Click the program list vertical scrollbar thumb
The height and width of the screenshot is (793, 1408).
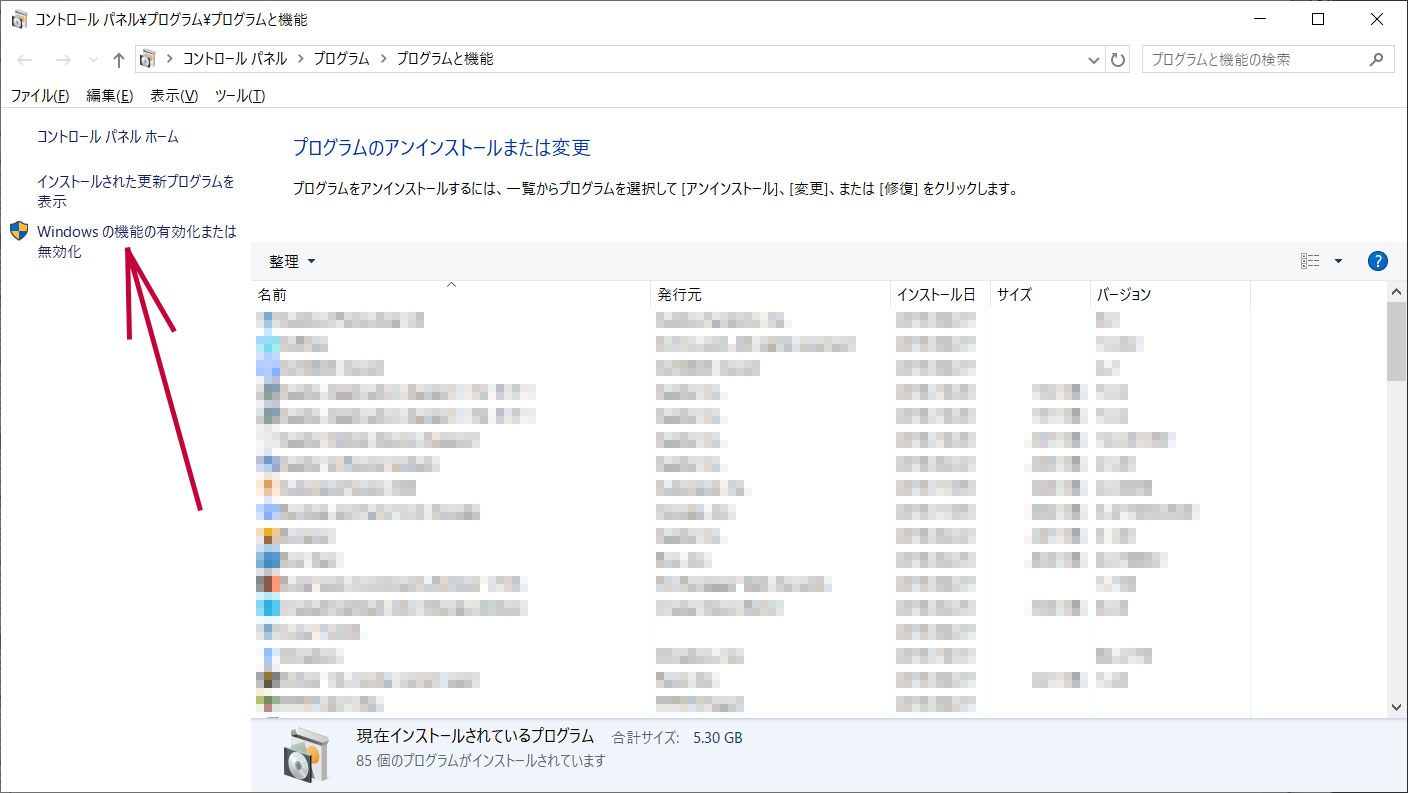pyautogui.click(x=1397, y=341)
